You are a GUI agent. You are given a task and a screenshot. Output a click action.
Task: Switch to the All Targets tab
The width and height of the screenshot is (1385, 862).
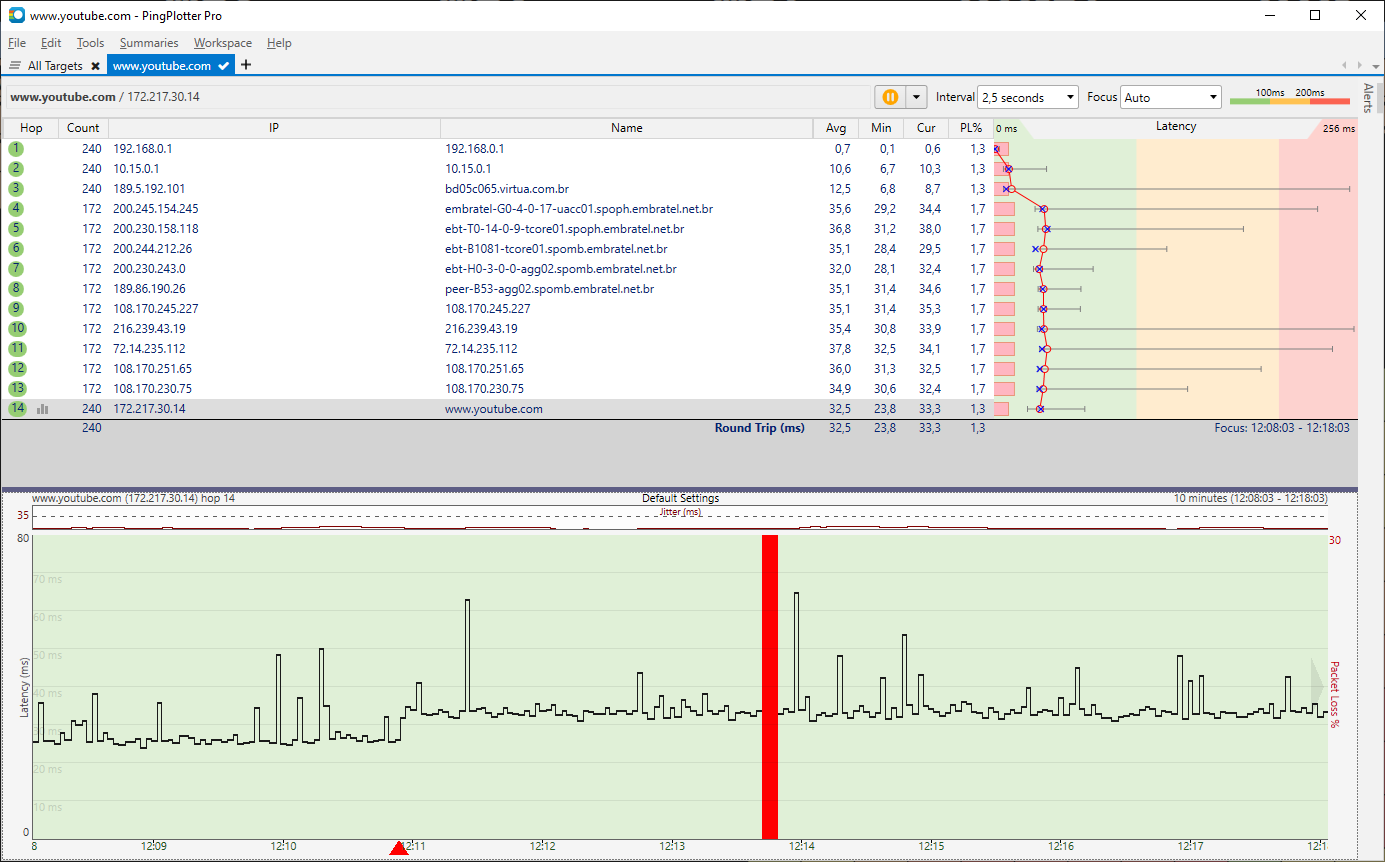tap(54, 66)
